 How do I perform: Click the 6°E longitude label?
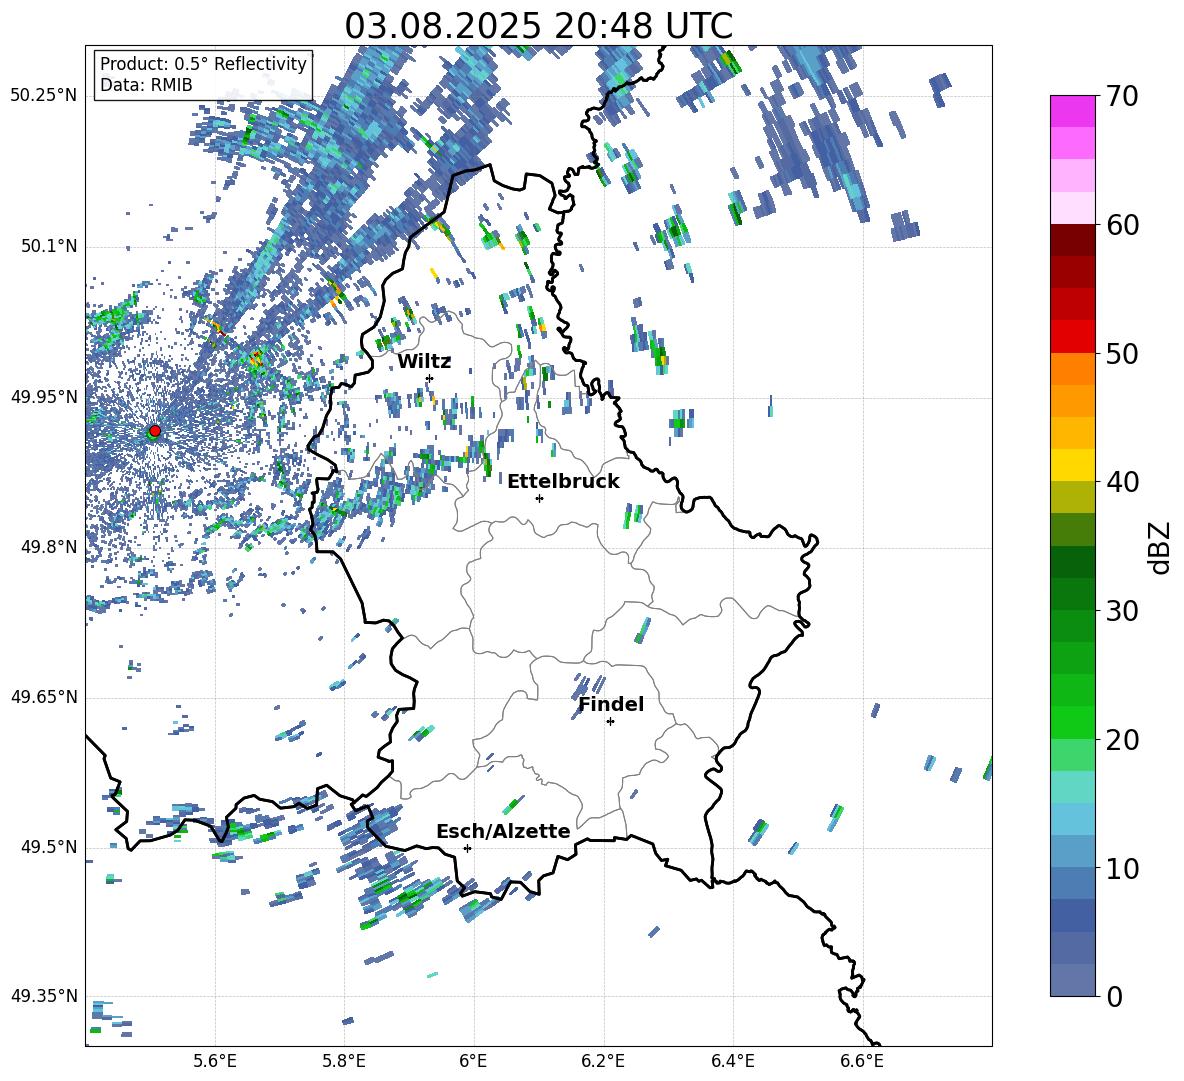tap(473, 1062)
